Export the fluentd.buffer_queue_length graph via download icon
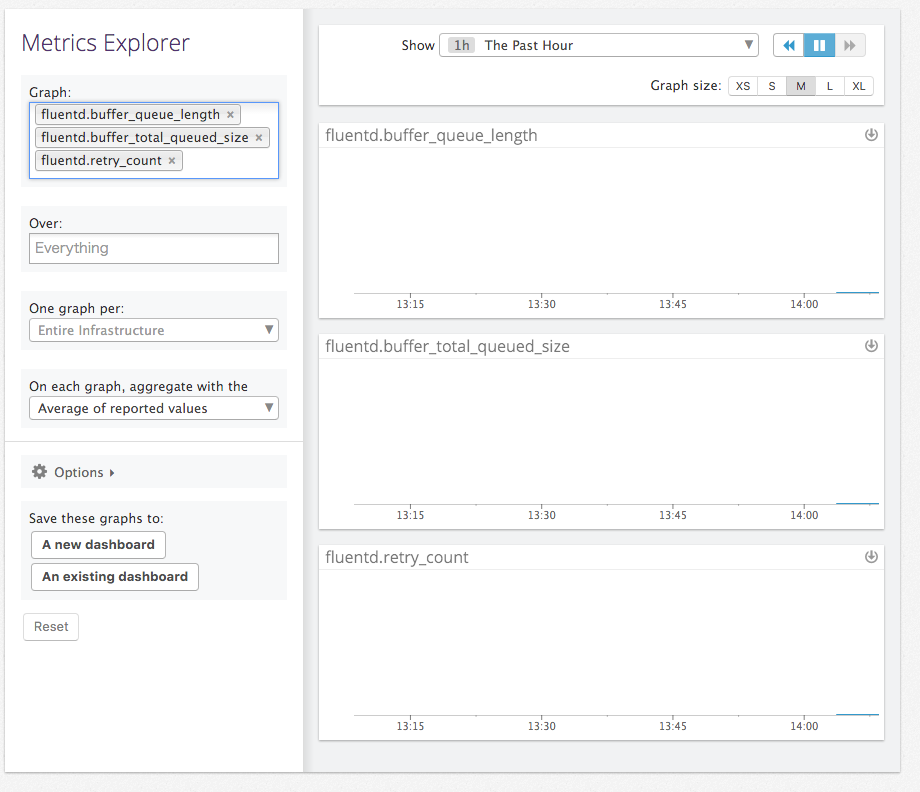This screenshot has width=920, height=792. coord(871,135)
